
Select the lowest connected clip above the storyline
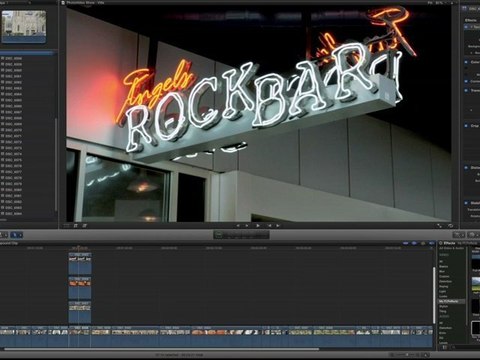coord(80,312)
